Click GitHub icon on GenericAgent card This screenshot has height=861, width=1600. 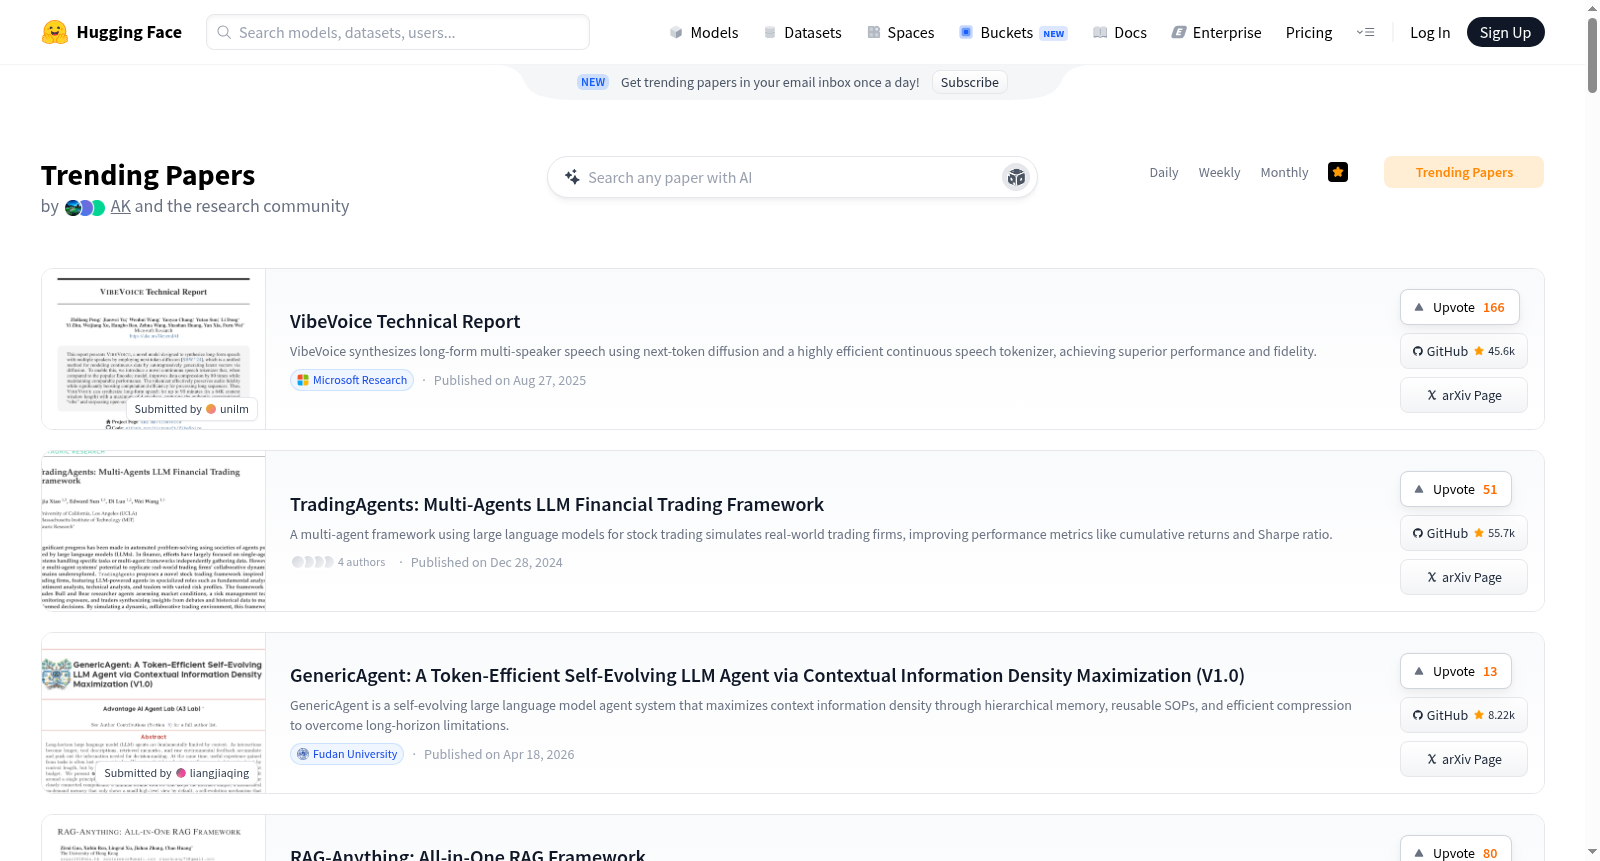(x=1418, y=715)
